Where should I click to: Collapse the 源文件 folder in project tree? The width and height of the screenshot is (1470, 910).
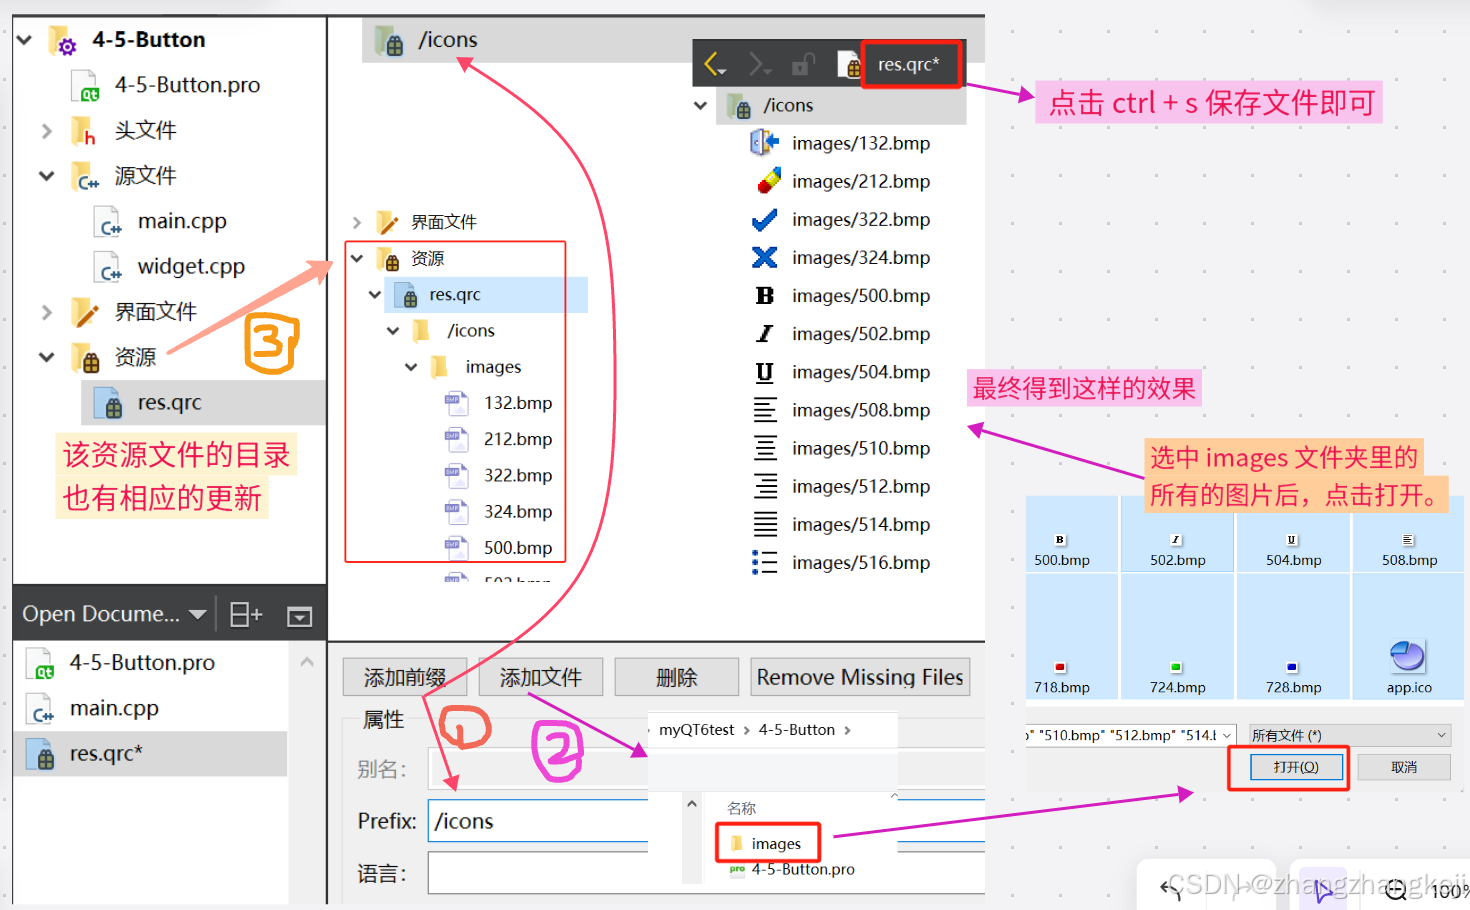click(x=46, y=176)
